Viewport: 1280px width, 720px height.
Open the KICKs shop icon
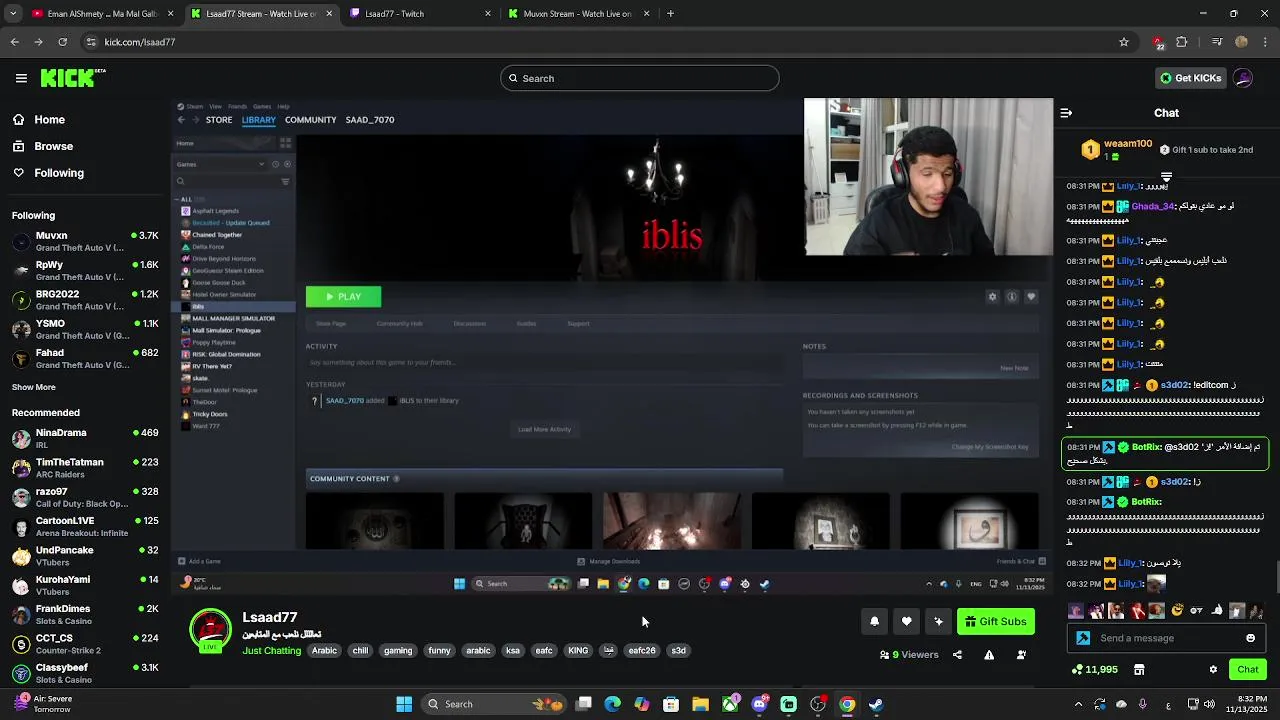pos(1139,670)
